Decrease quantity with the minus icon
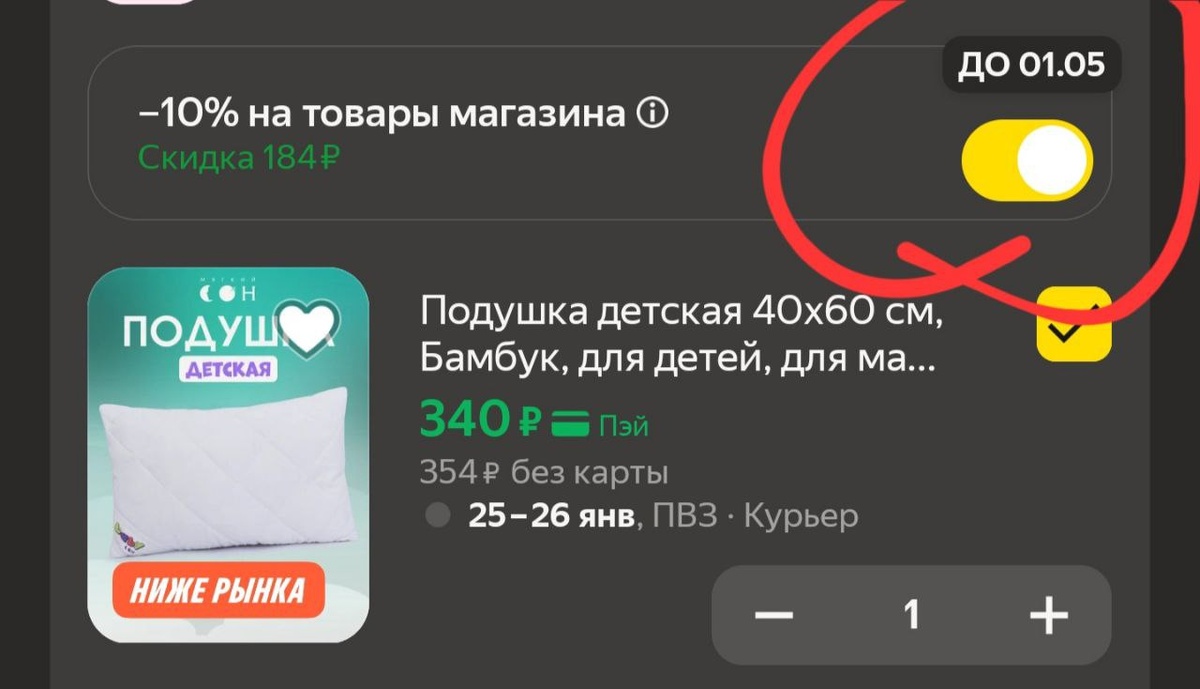The width and height of the screenshot is (1200, 689). (x=774, y=615)
